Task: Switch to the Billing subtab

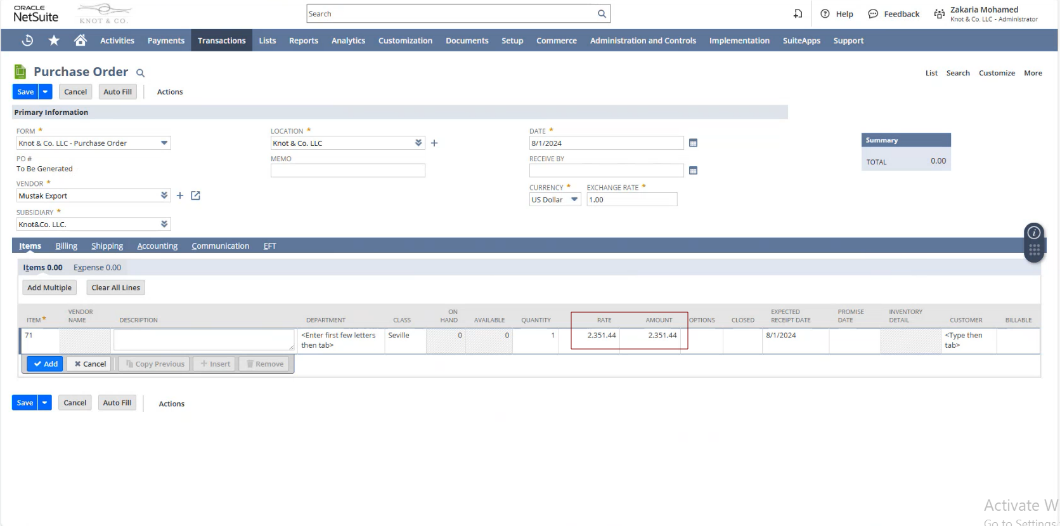Action: [66, 246]
